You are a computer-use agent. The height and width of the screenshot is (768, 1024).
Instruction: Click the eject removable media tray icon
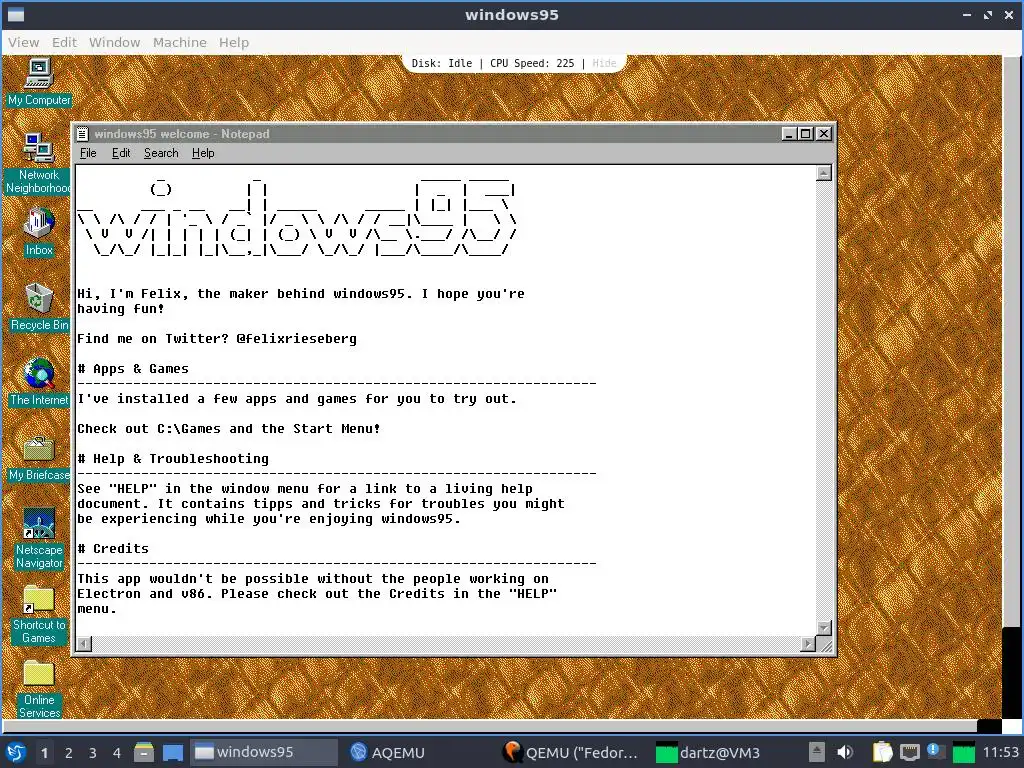click(x=816, y=752)
